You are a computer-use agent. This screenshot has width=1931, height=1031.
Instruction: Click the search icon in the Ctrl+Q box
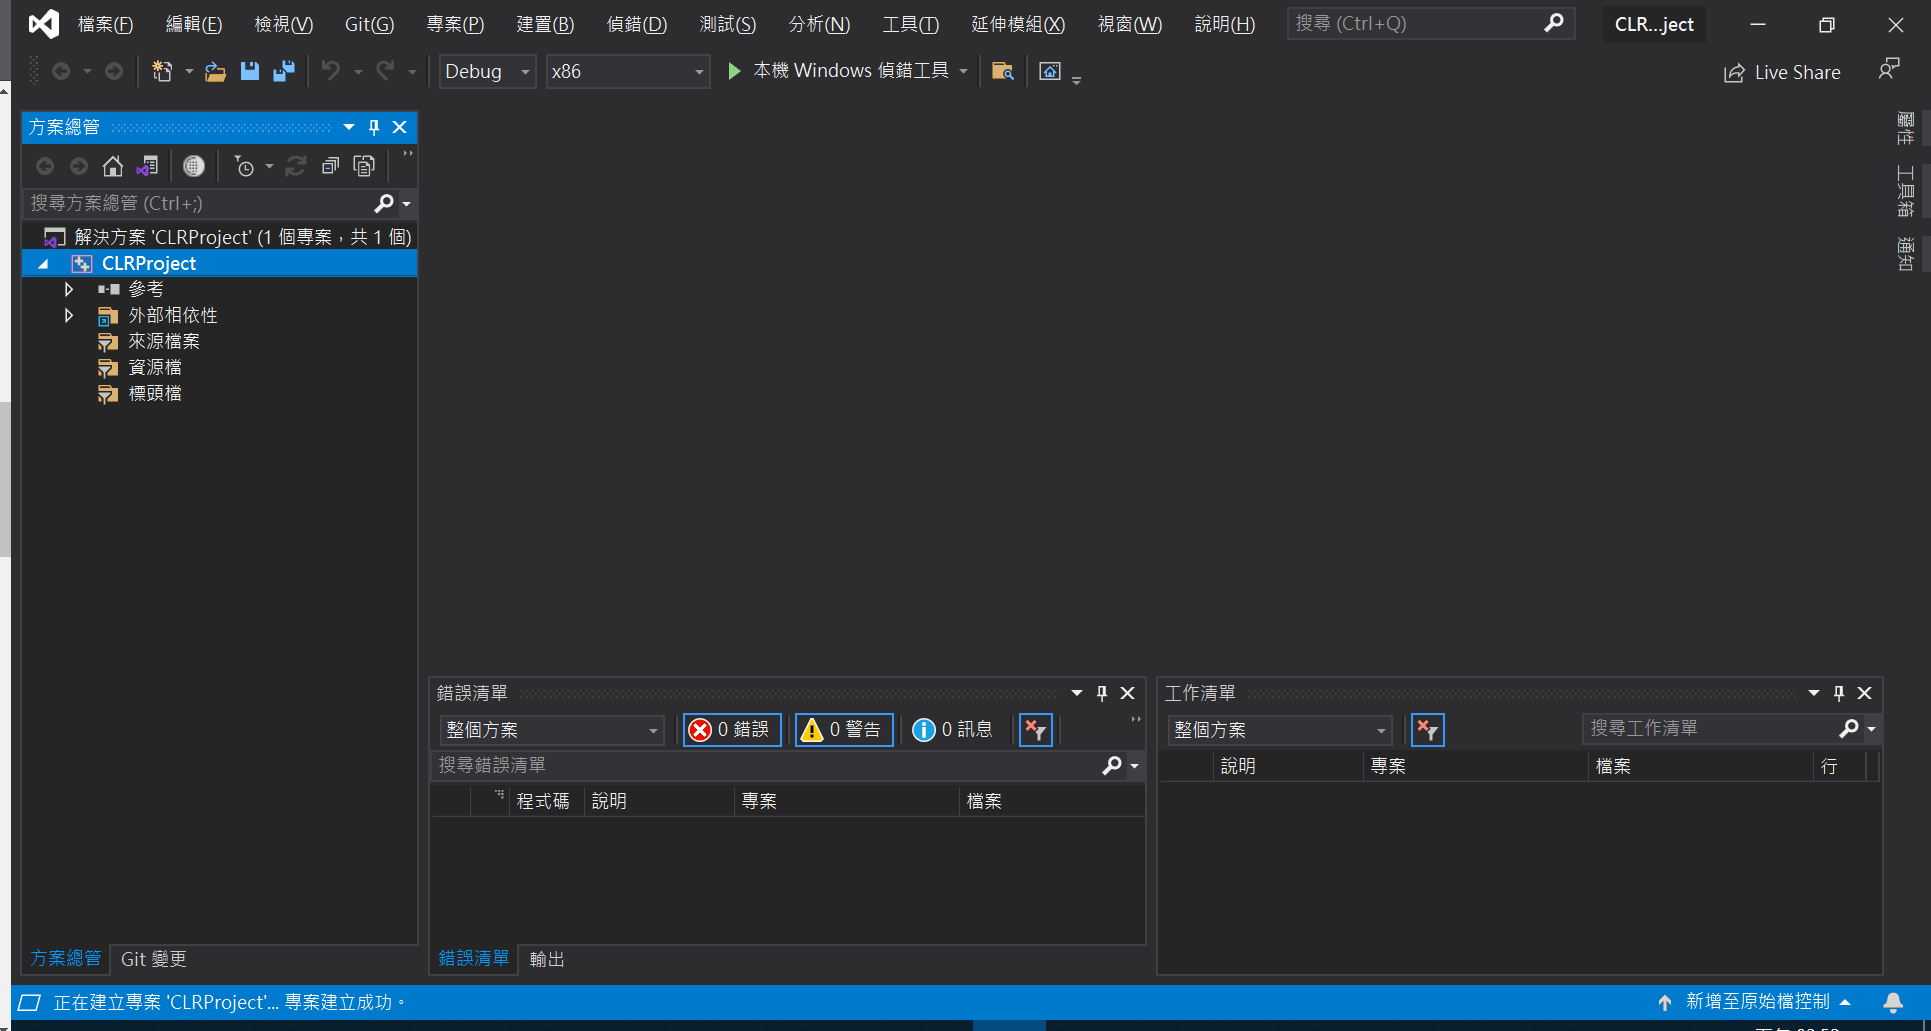[x=1554, y=22]
